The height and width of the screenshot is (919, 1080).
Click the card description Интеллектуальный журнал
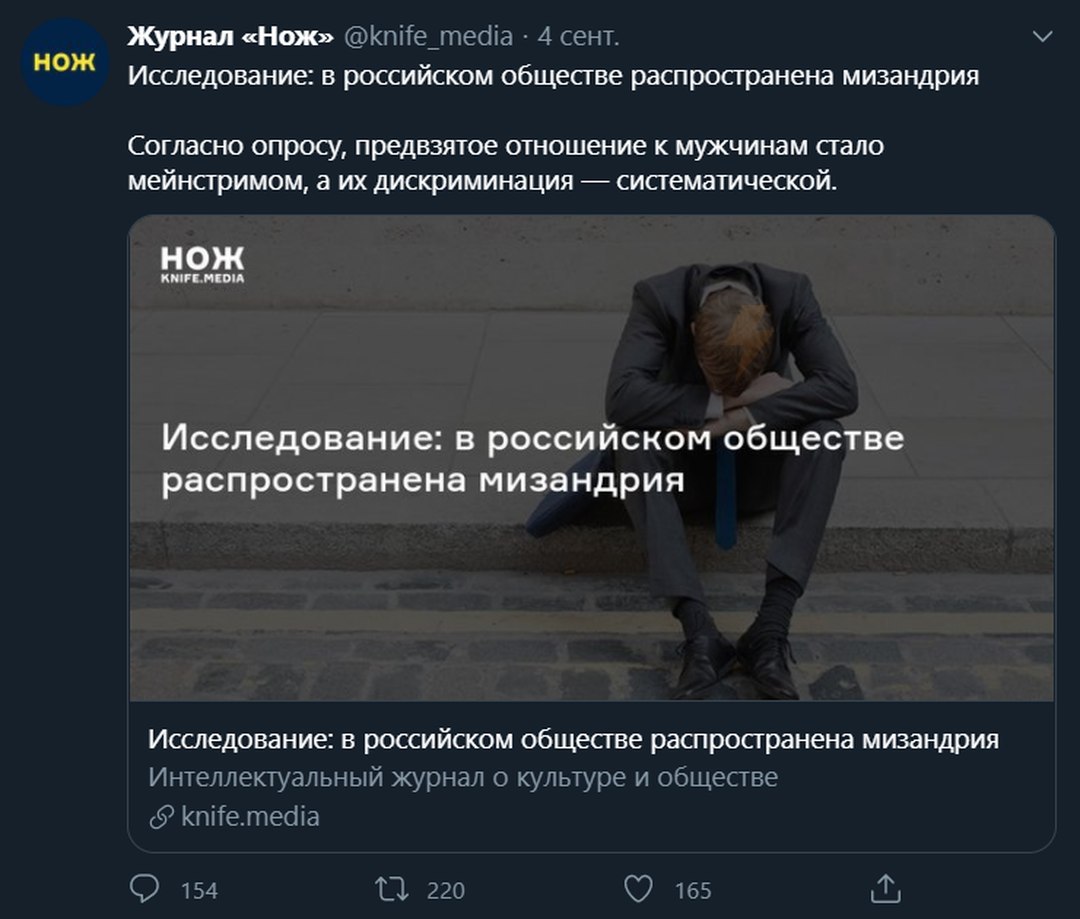click(463, 777)
